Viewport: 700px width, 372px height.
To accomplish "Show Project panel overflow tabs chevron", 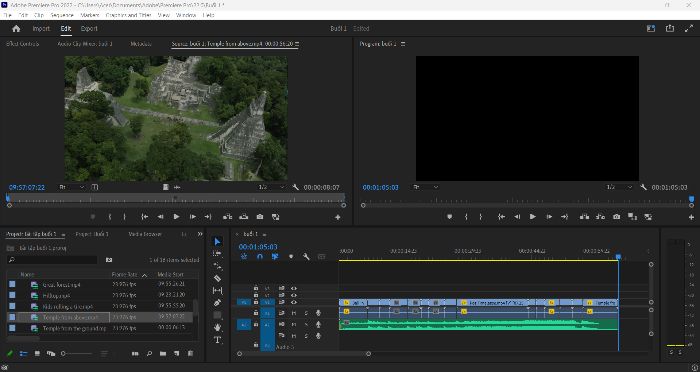I will pyautogui.click(x=200, y=234).
